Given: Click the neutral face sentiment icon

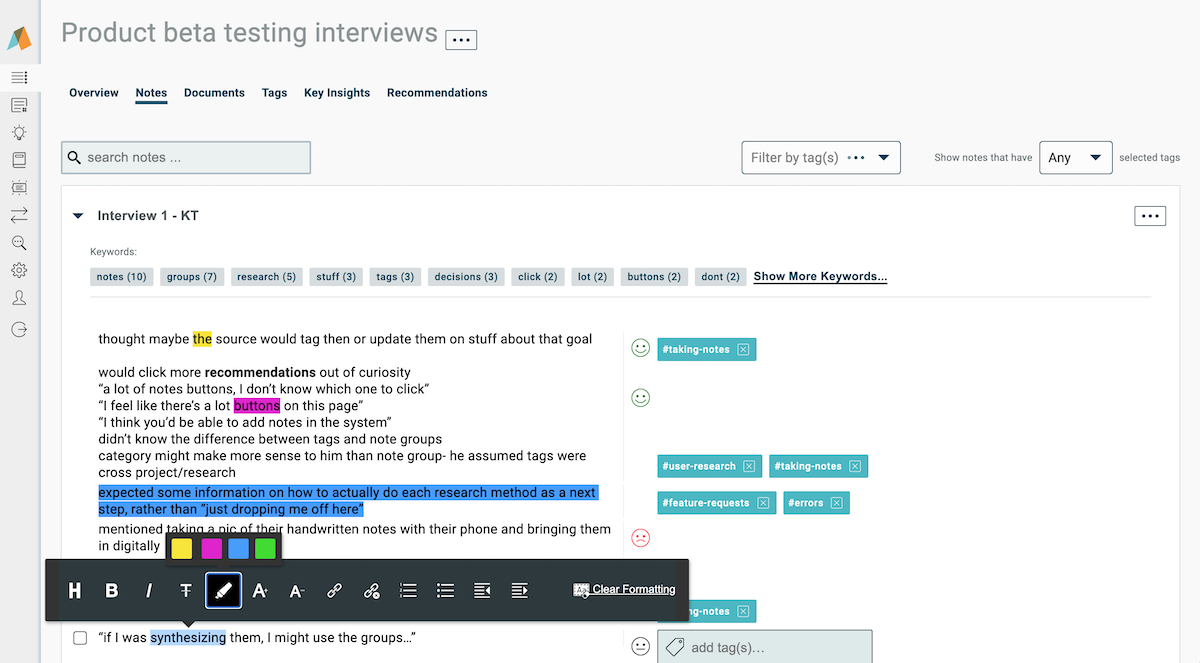Looking at the screenshot, I should (x=641, y=647).
